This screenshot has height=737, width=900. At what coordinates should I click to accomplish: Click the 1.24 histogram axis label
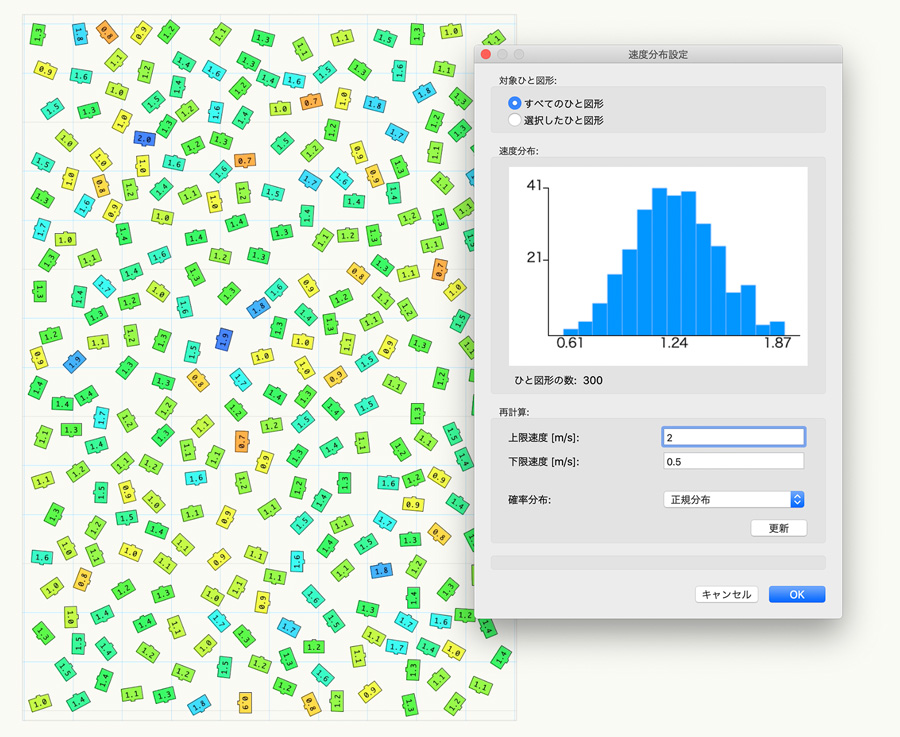click(674, 343)
